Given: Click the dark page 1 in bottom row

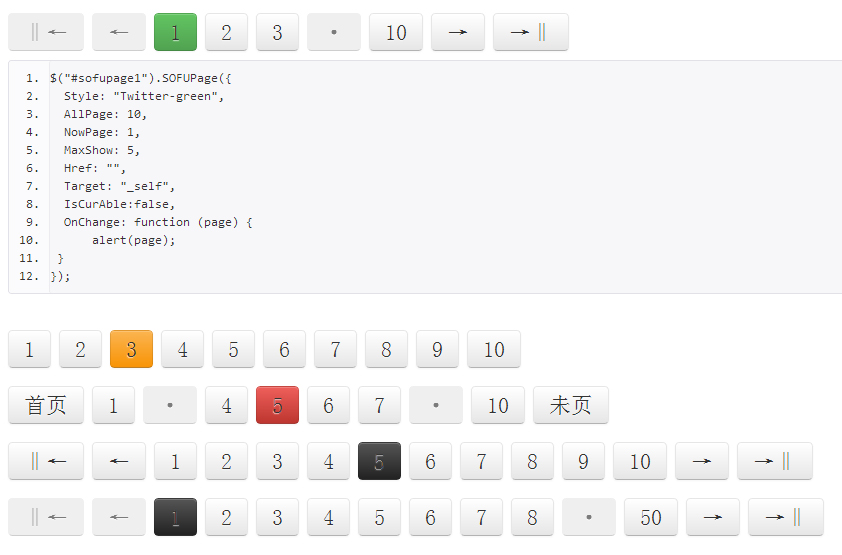Looking at the screenshot, I should (175, 516).
